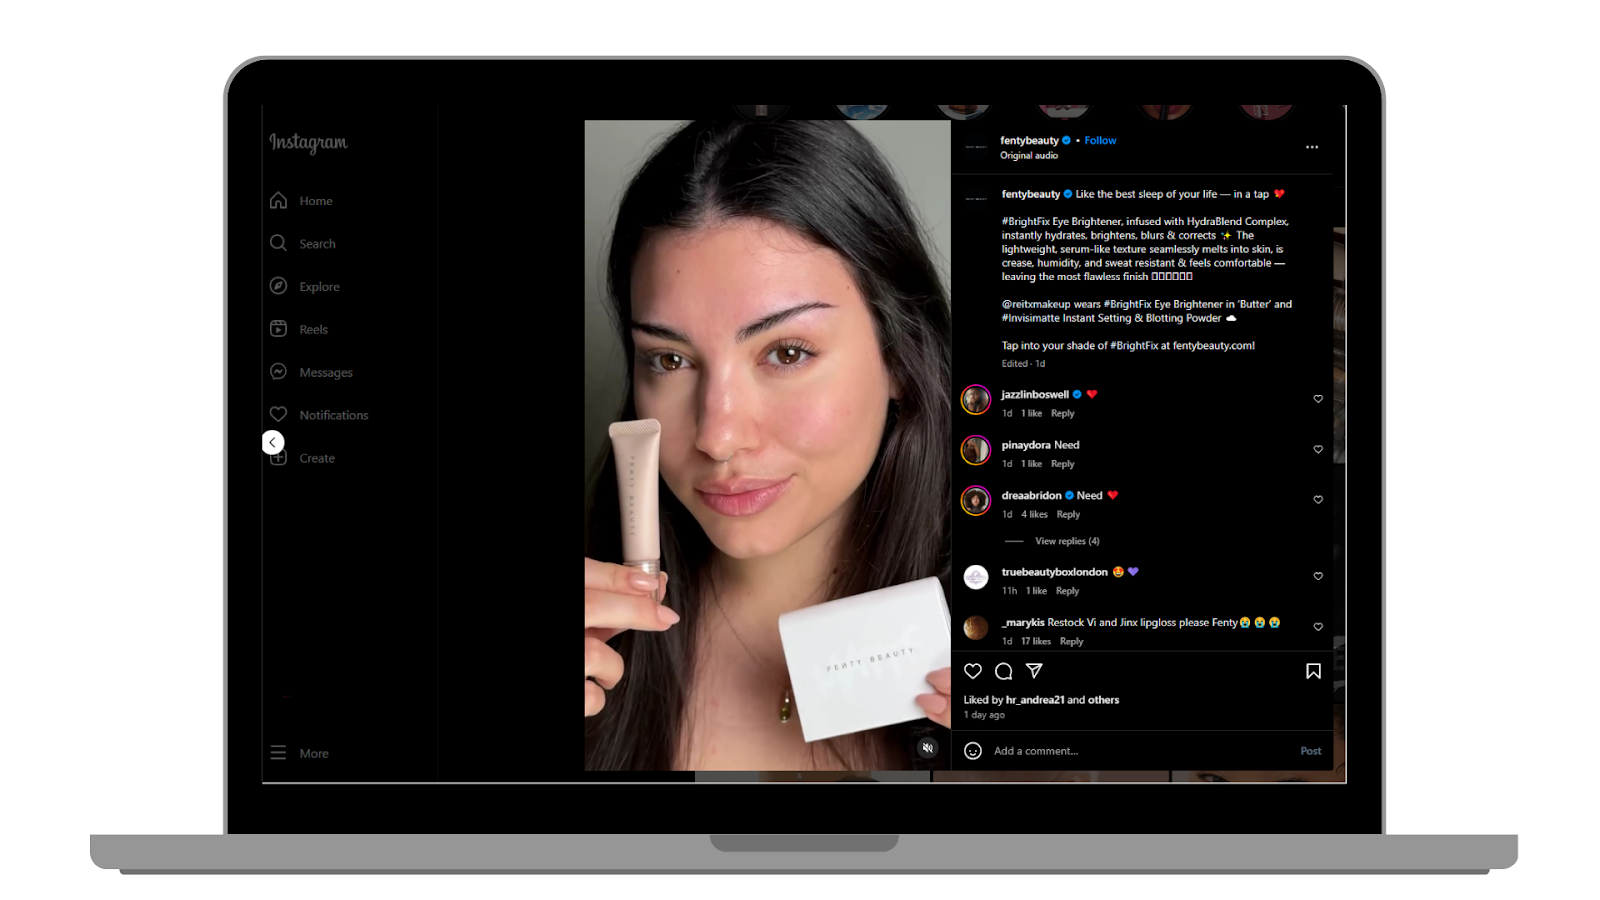
Task: Click the Notifications heart icon
Action: (278, 414)
